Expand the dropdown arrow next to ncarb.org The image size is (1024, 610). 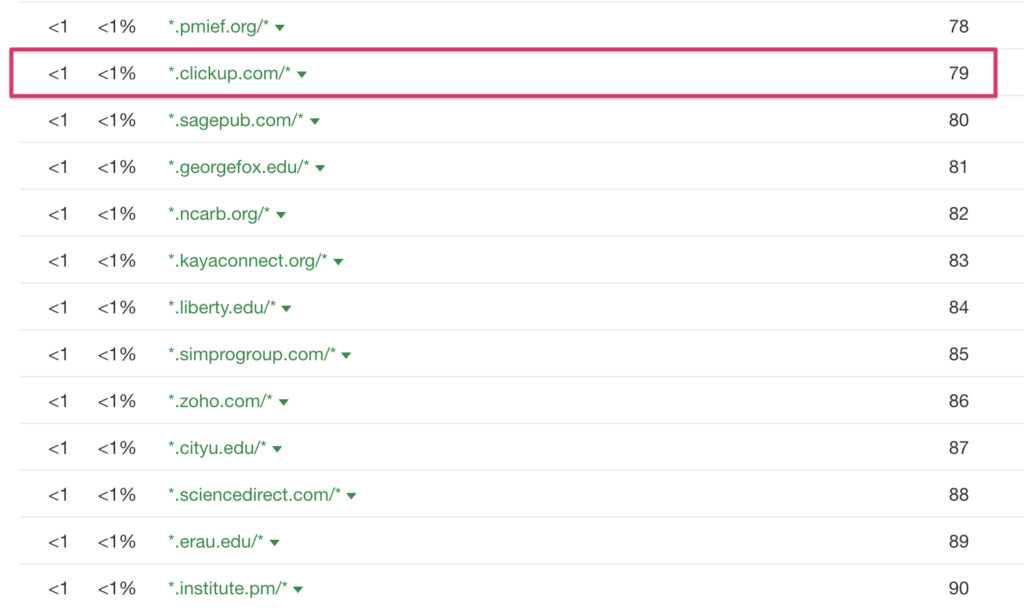281,215
